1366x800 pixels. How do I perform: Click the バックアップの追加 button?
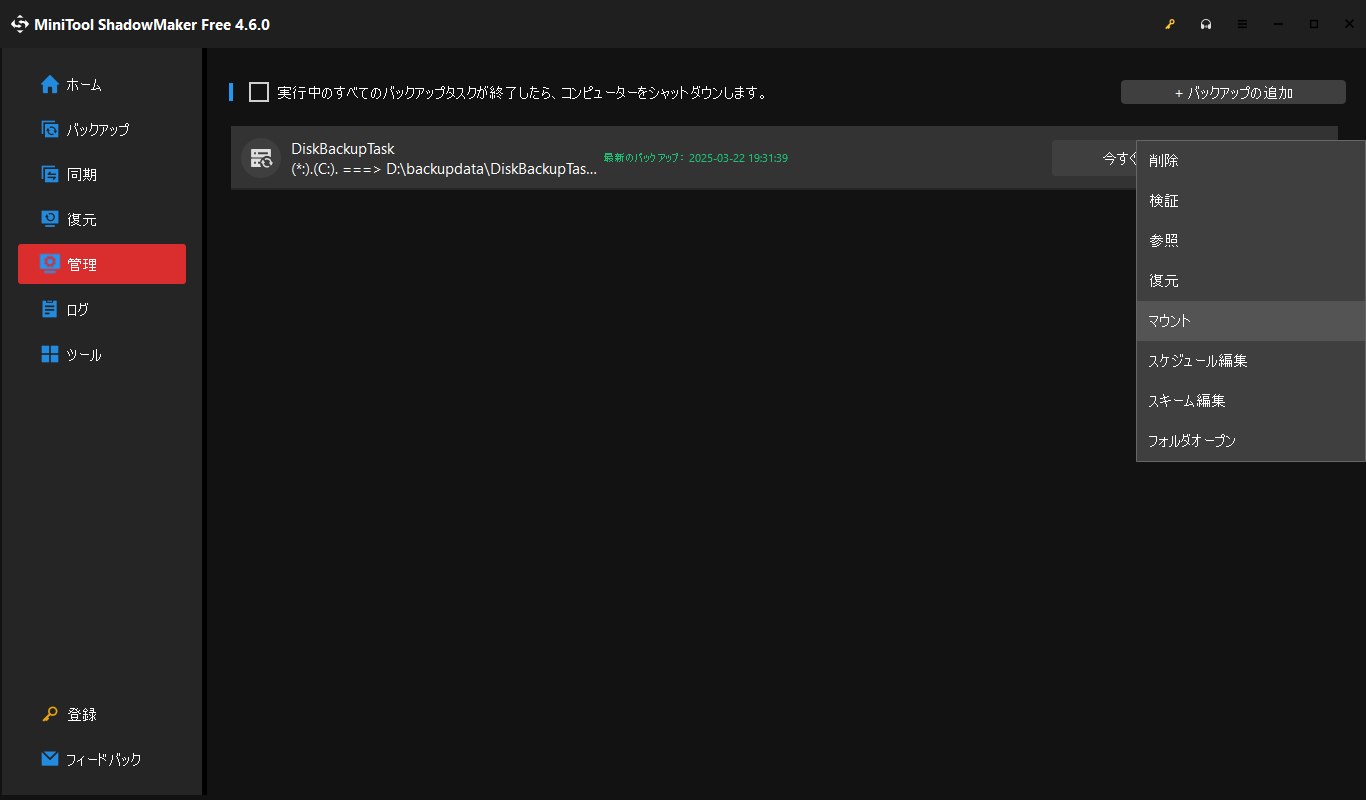[1233, 92]
